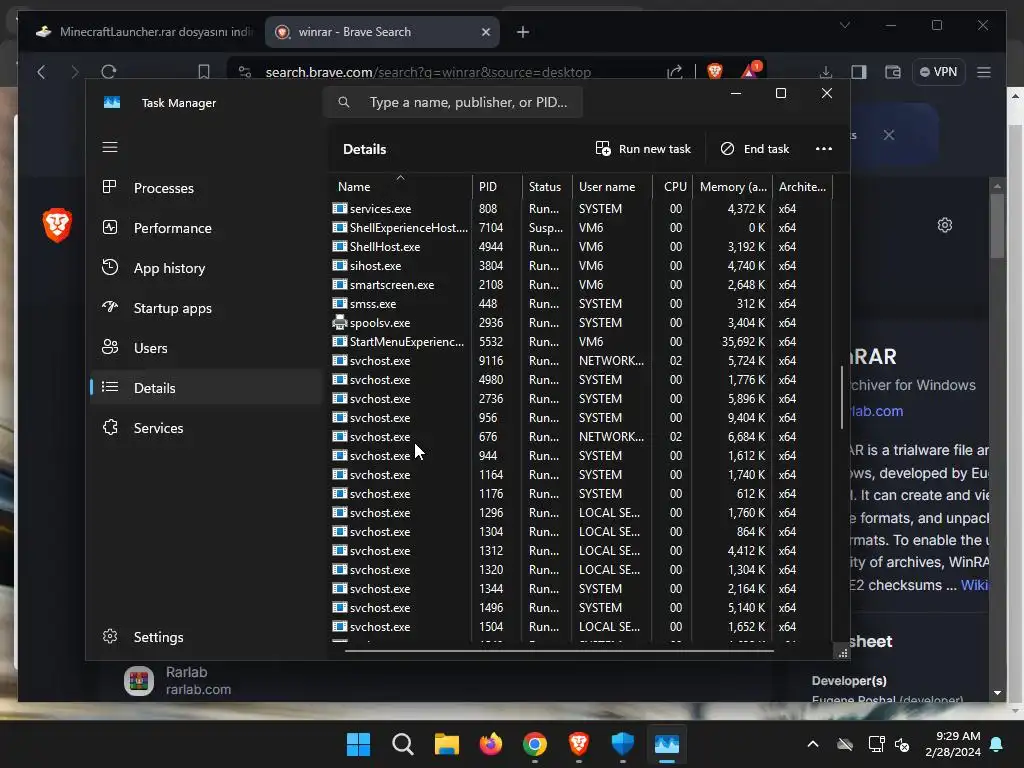Viewport: 1024px width, 768px height.
Task: Sort by Memory column header
Action: click(732, 187)
